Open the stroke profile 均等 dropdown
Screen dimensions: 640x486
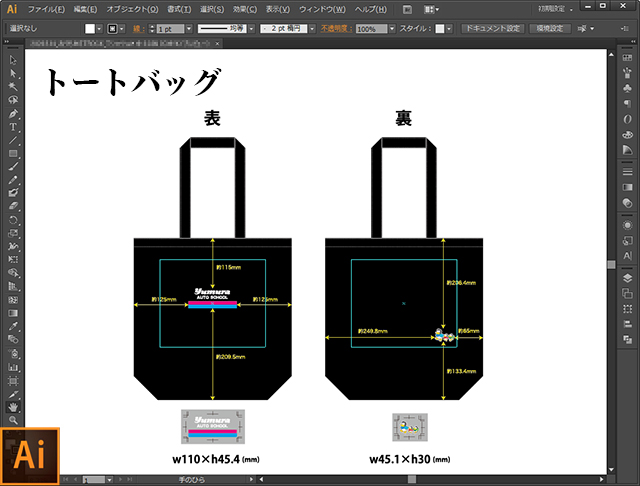[x=251, y=29]
